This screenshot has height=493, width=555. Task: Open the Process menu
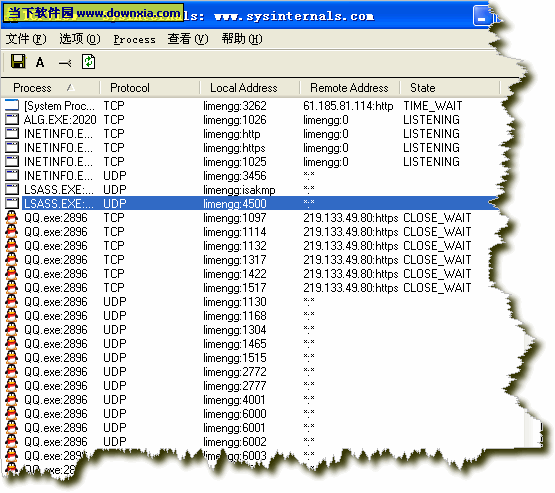(134, 40)
